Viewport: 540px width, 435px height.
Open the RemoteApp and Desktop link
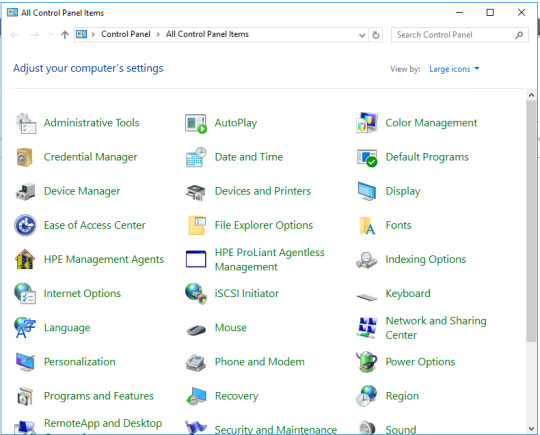(x=103, y=423)
